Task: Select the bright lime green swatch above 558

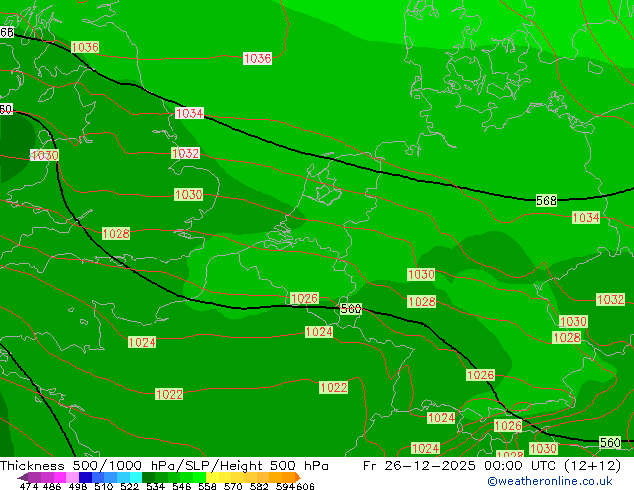Action: [199, 477]
